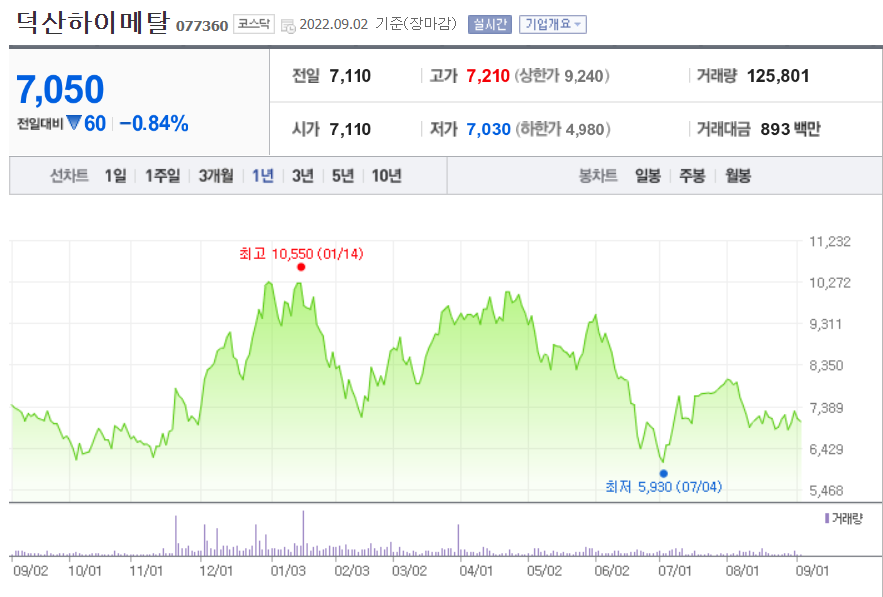The height and width of the screenshot is (597, 883).
Task: Click the 최저 5,930 (07/04) label
Action: (x=663, y=487)
